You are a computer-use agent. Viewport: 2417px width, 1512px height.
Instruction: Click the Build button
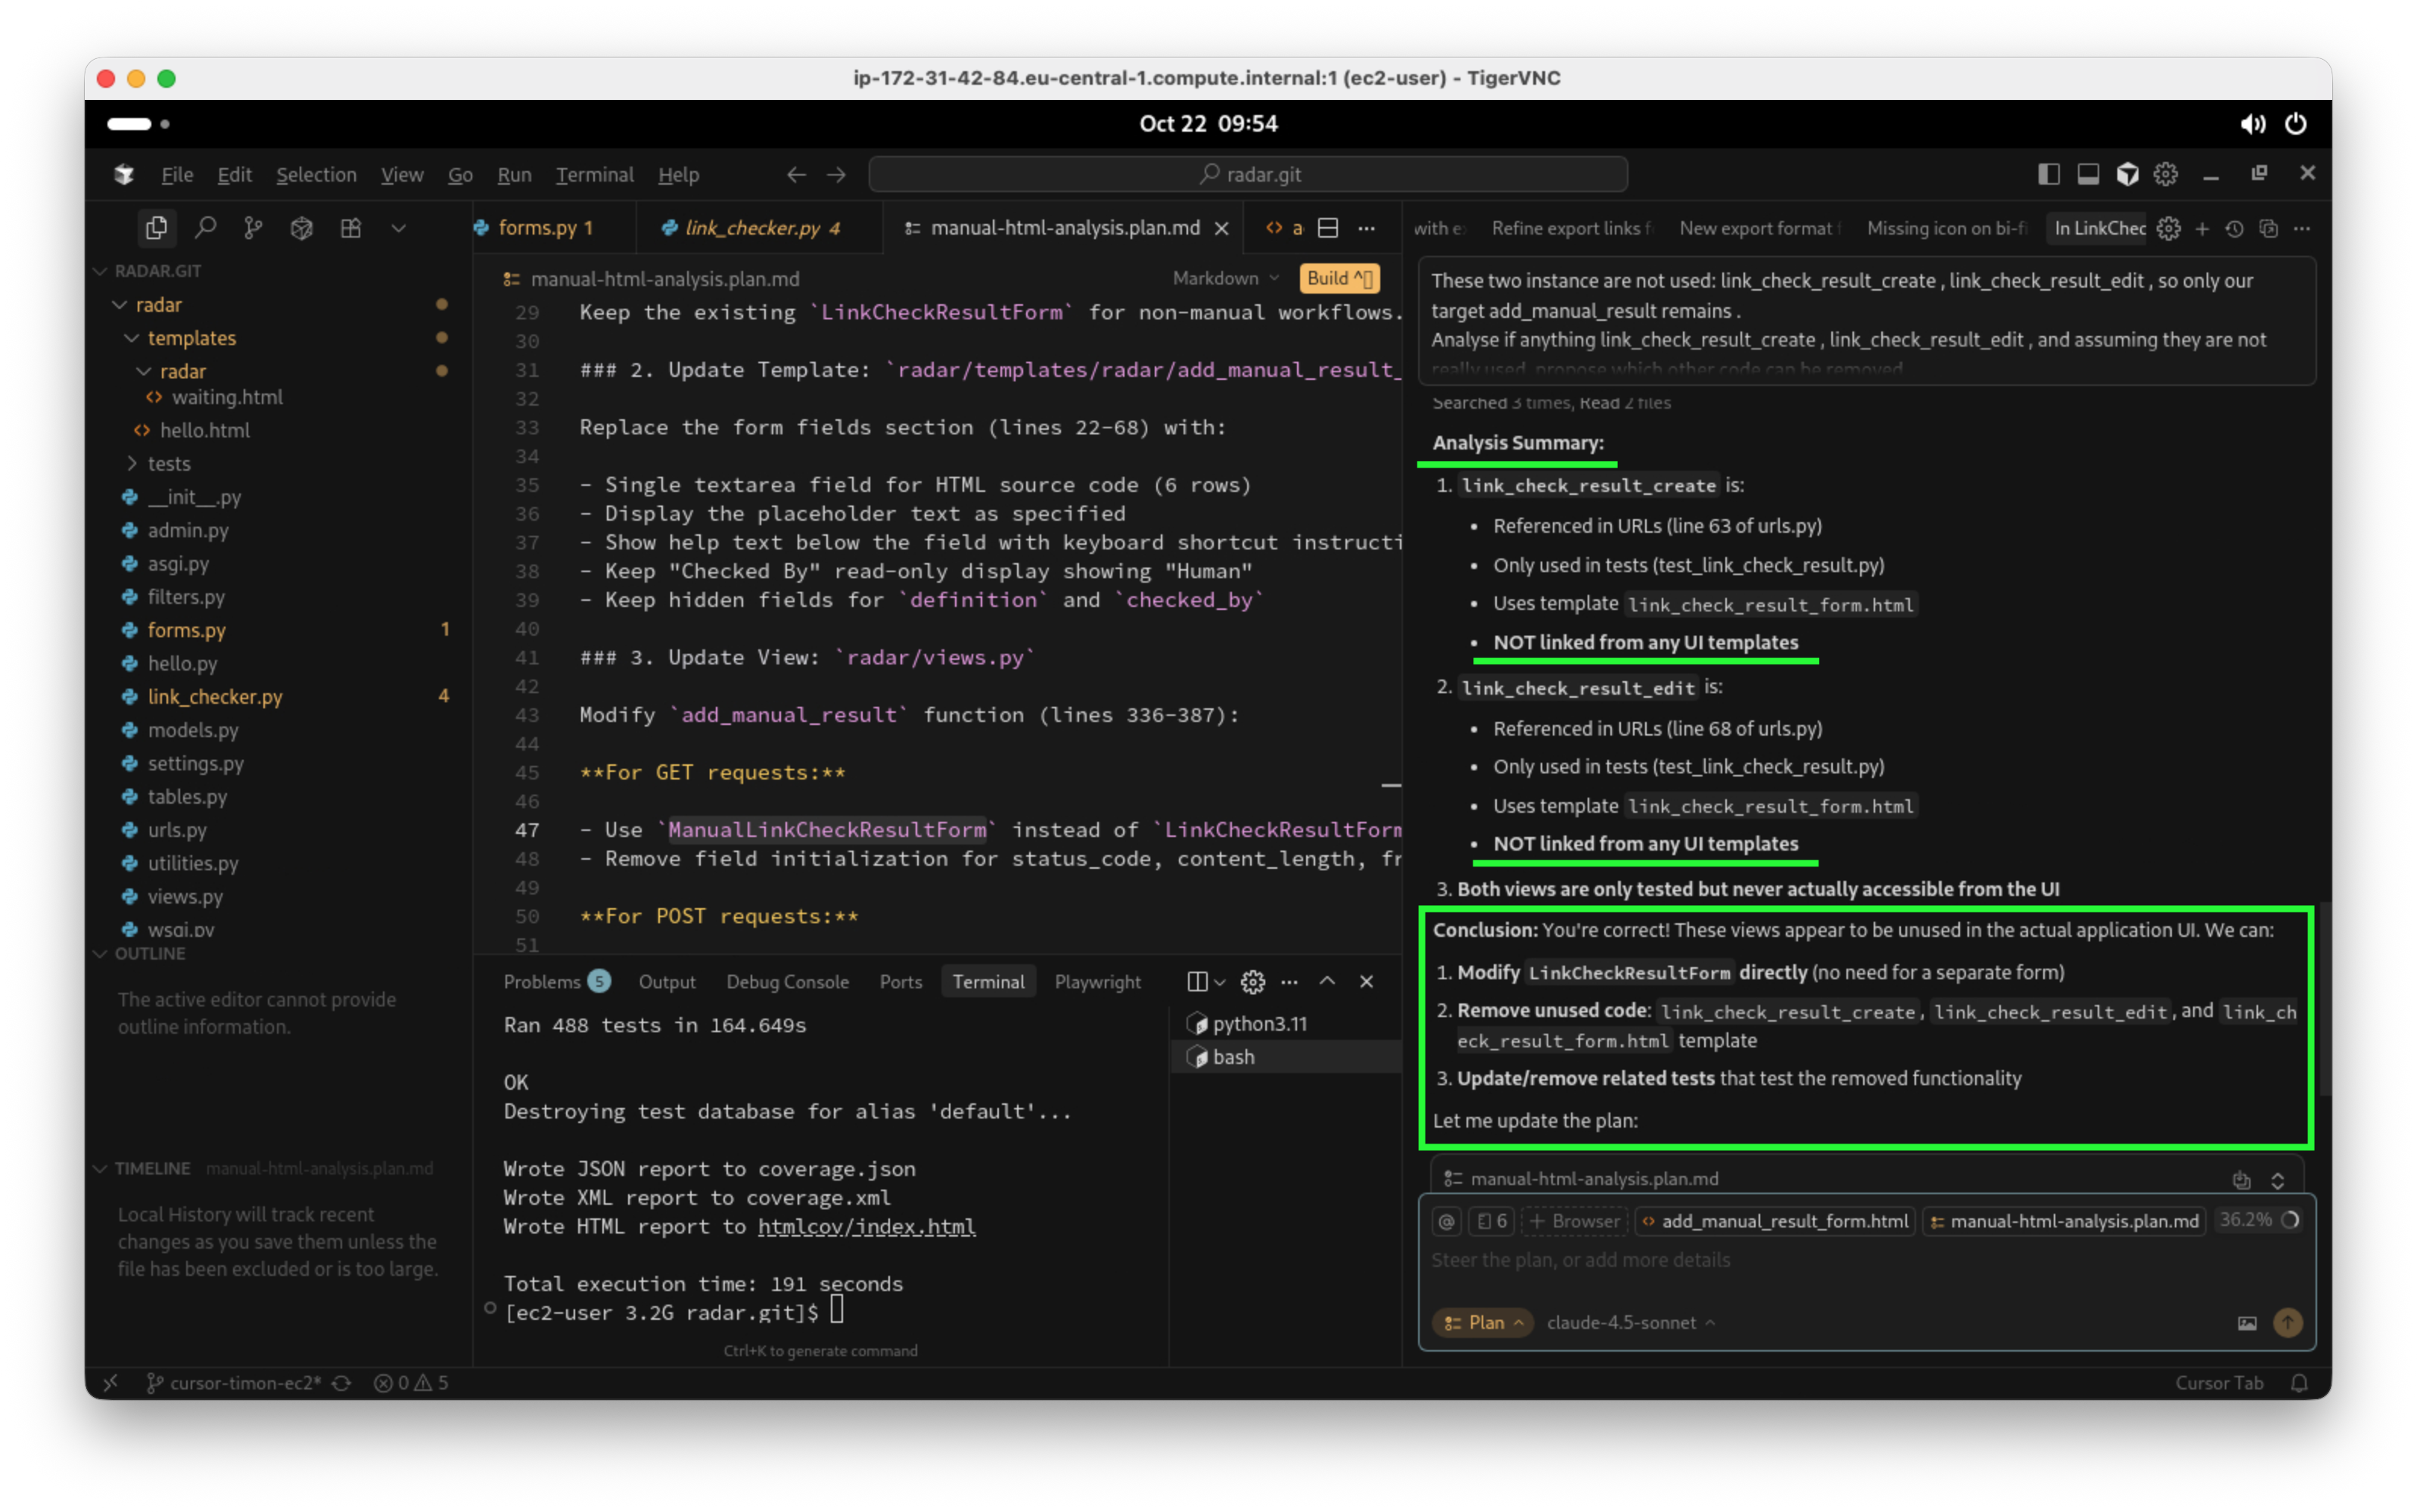(1338, 278)
